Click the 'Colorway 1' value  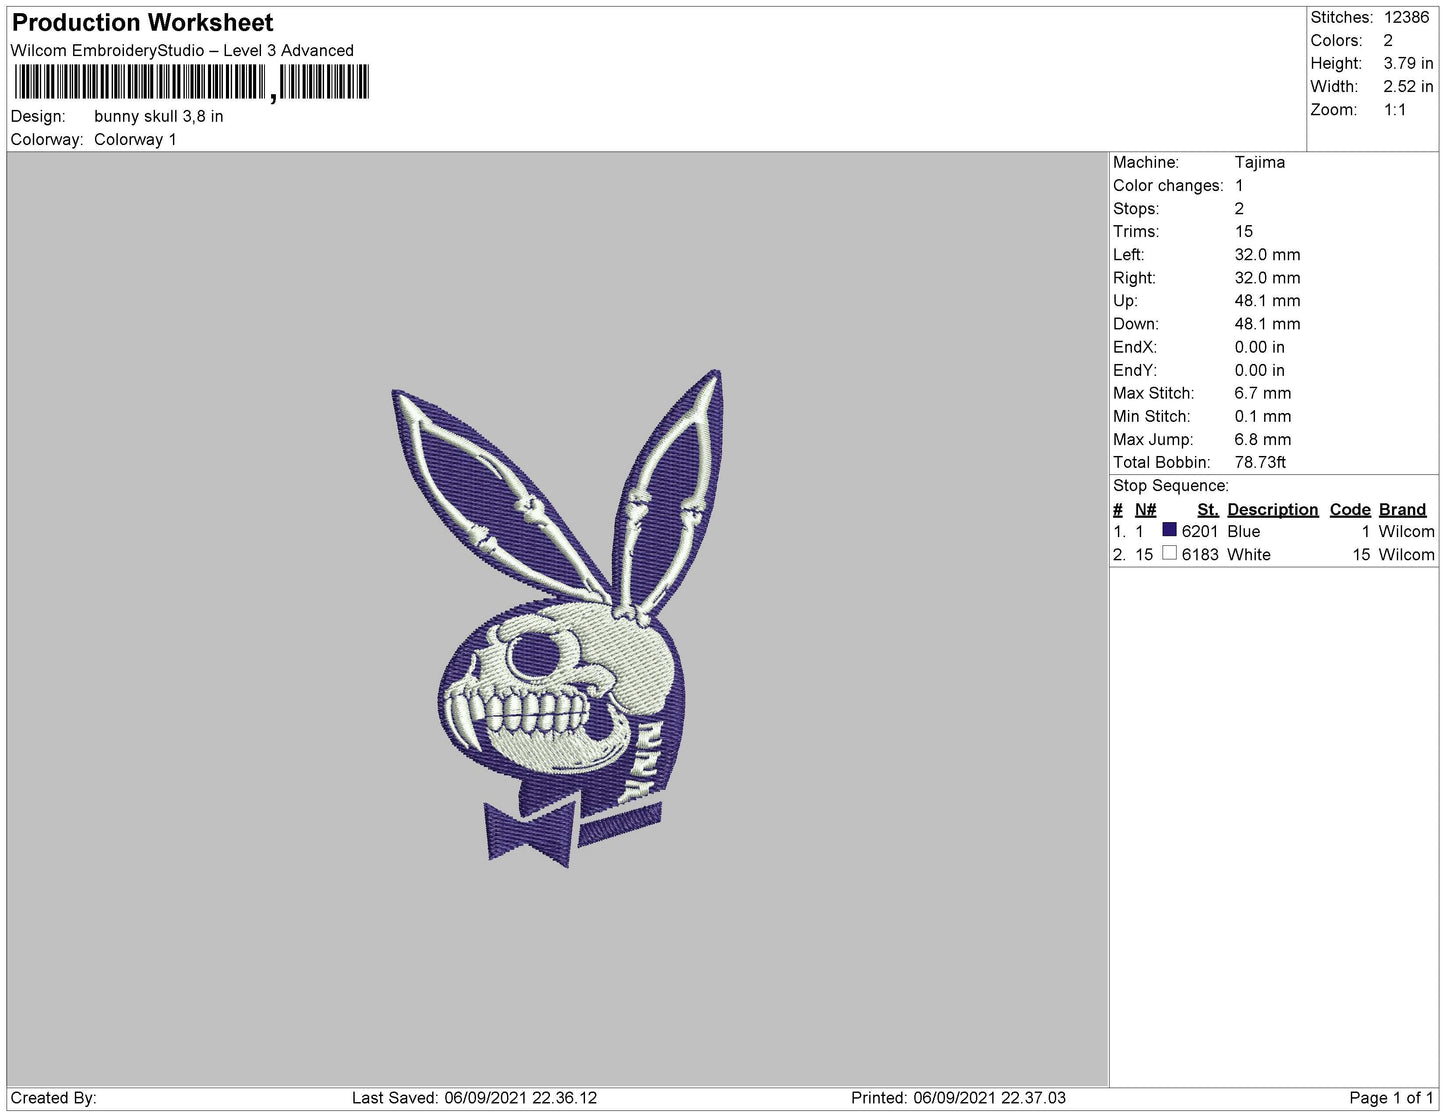(x=135, y=139)
